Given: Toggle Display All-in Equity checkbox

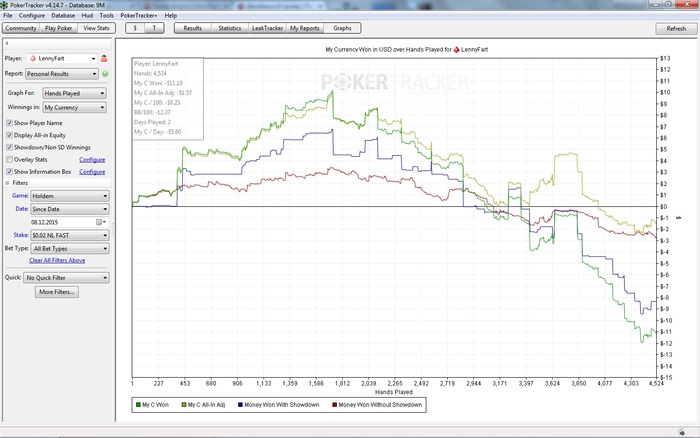Looking at the screenshot, I should 9,135.
